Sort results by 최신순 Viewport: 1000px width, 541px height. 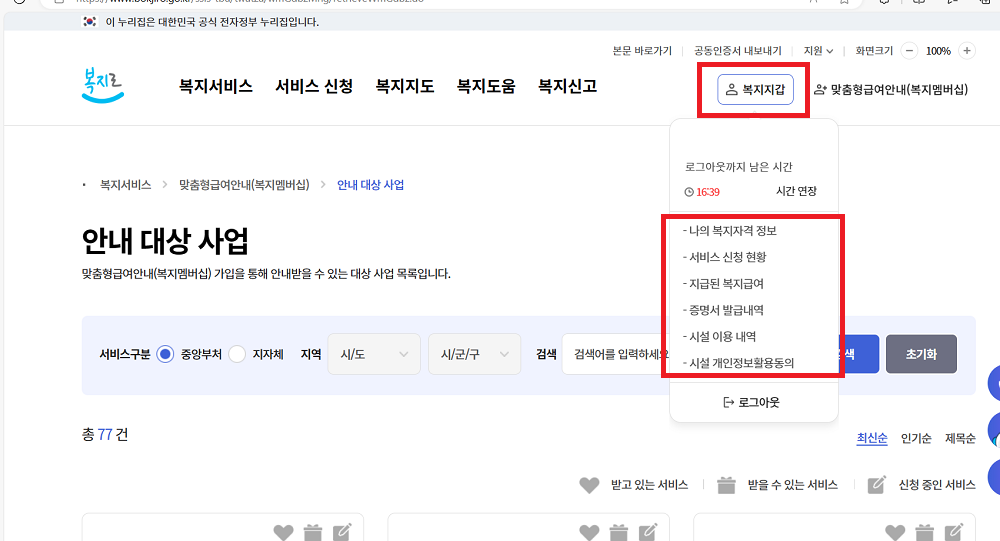coord(872,438)
